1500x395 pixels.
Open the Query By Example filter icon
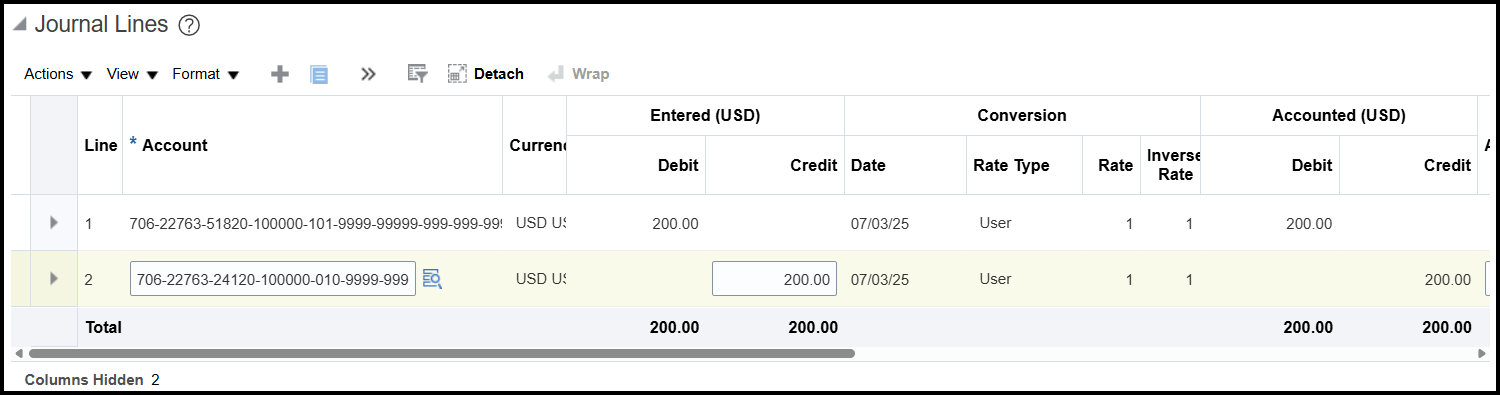pyautogui.click(x=417, y=74)
